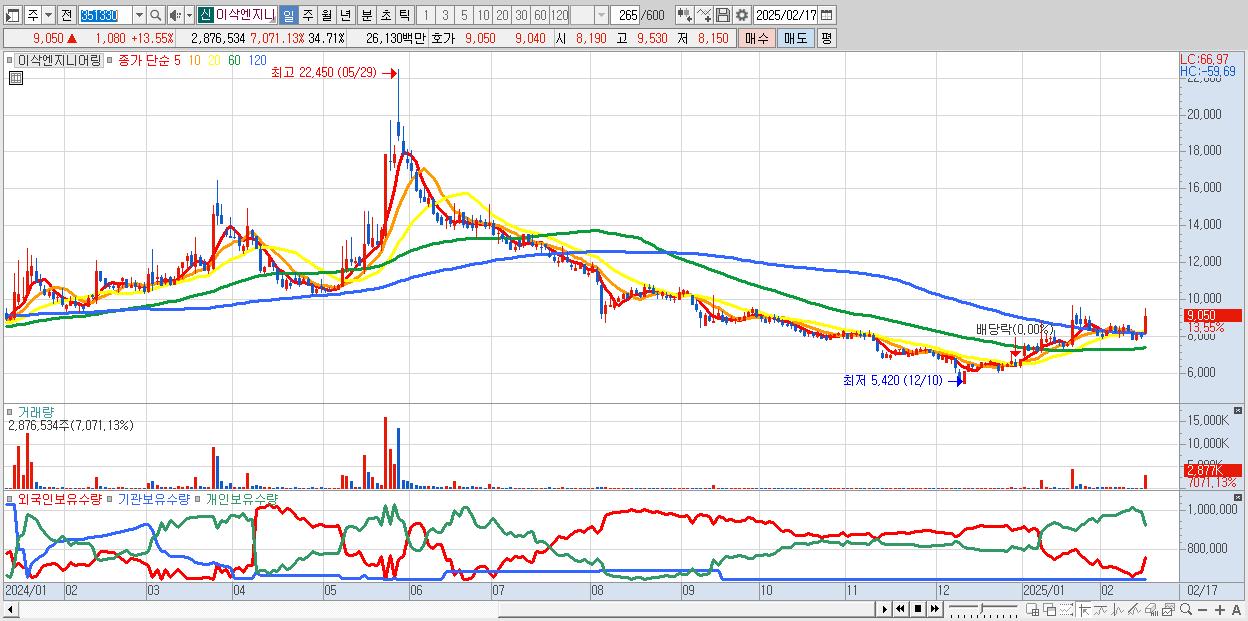Rewind chart replay
This screenshot has width=1248, height=621.
(x=901, y=609)
